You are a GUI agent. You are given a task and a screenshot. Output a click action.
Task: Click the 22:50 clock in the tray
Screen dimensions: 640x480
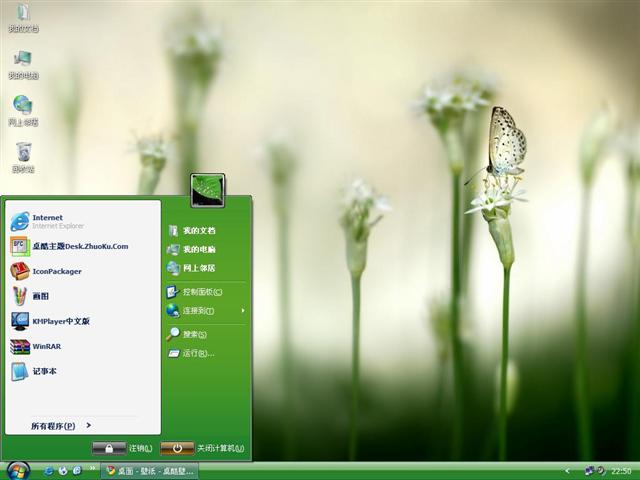click(x=621, y=471)
